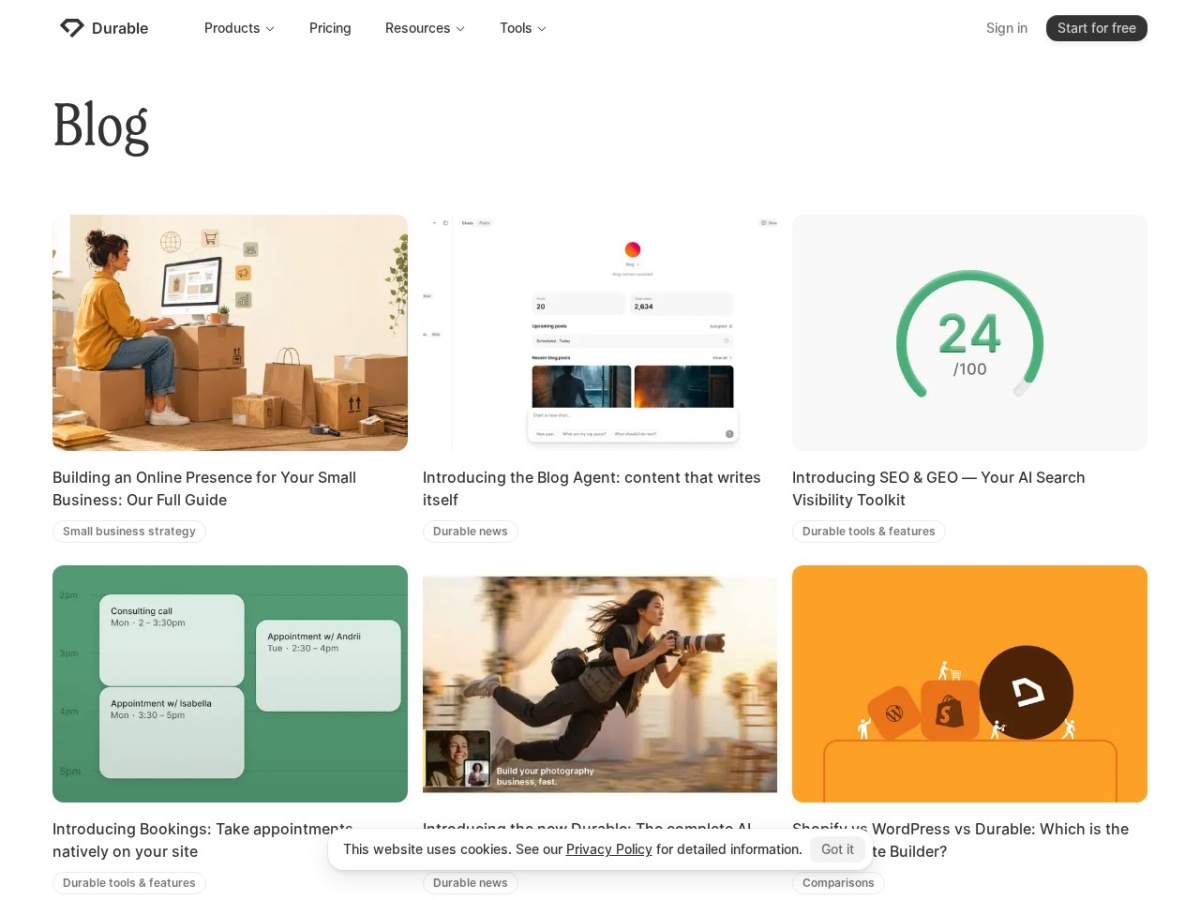Open the Resources dropdown menu

coord(425,28)
